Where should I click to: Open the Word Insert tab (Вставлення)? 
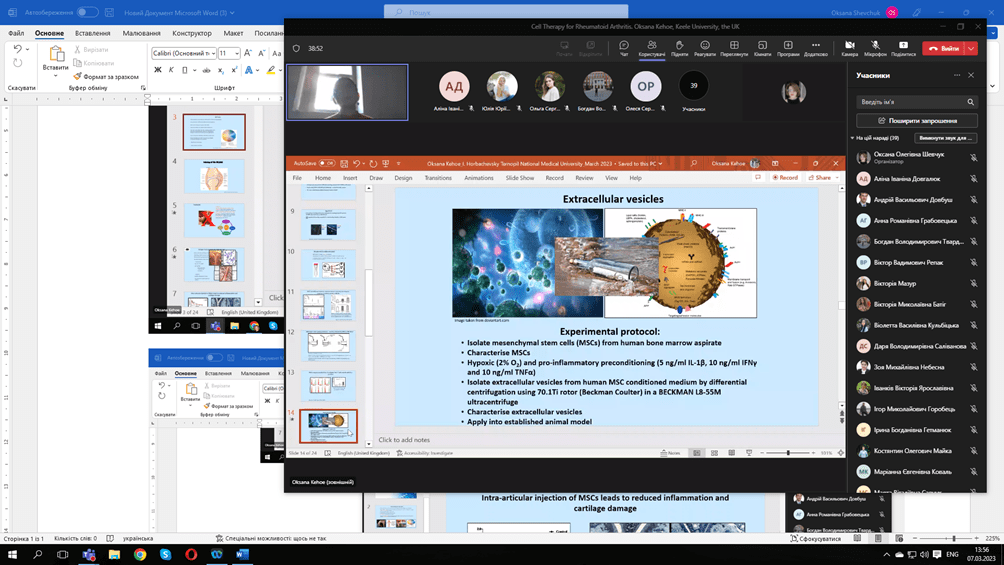(x=93, y=33)
